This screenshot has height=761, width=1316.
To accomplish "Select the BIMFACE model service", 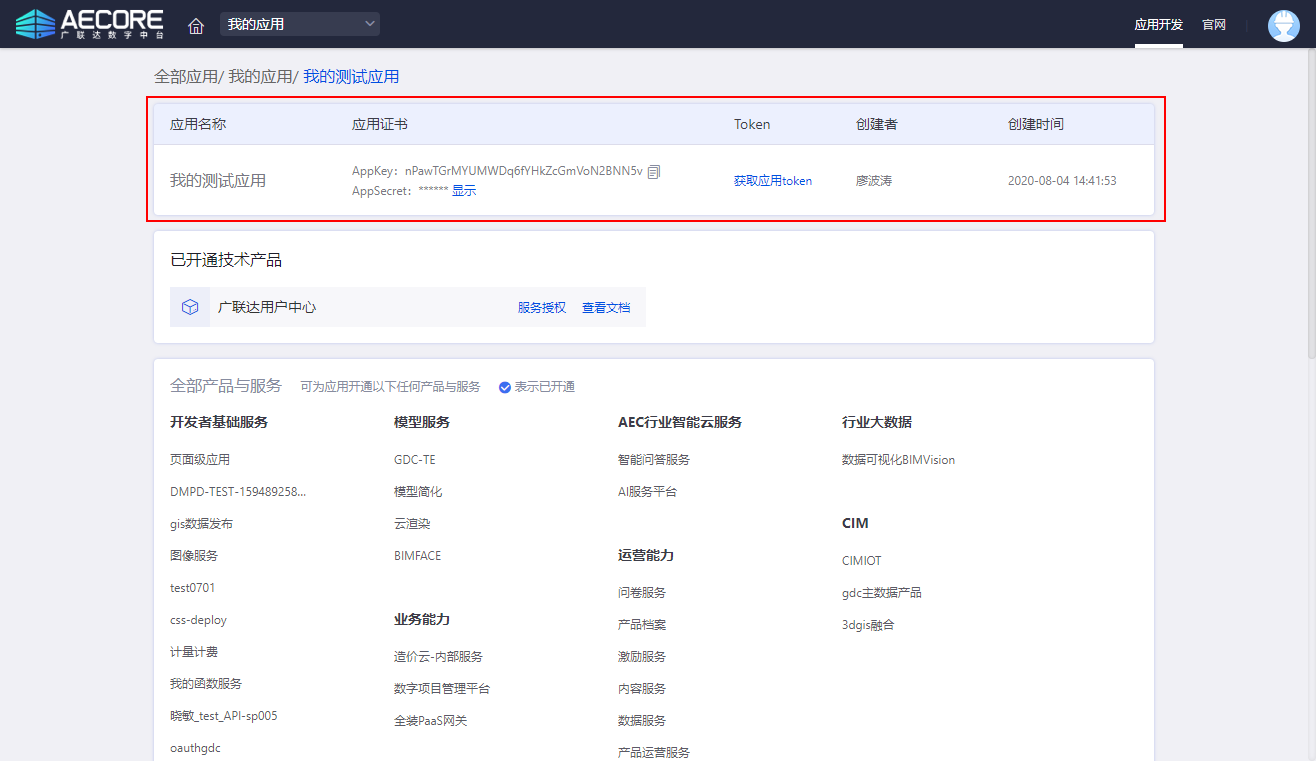I will (x=417, y=556).
